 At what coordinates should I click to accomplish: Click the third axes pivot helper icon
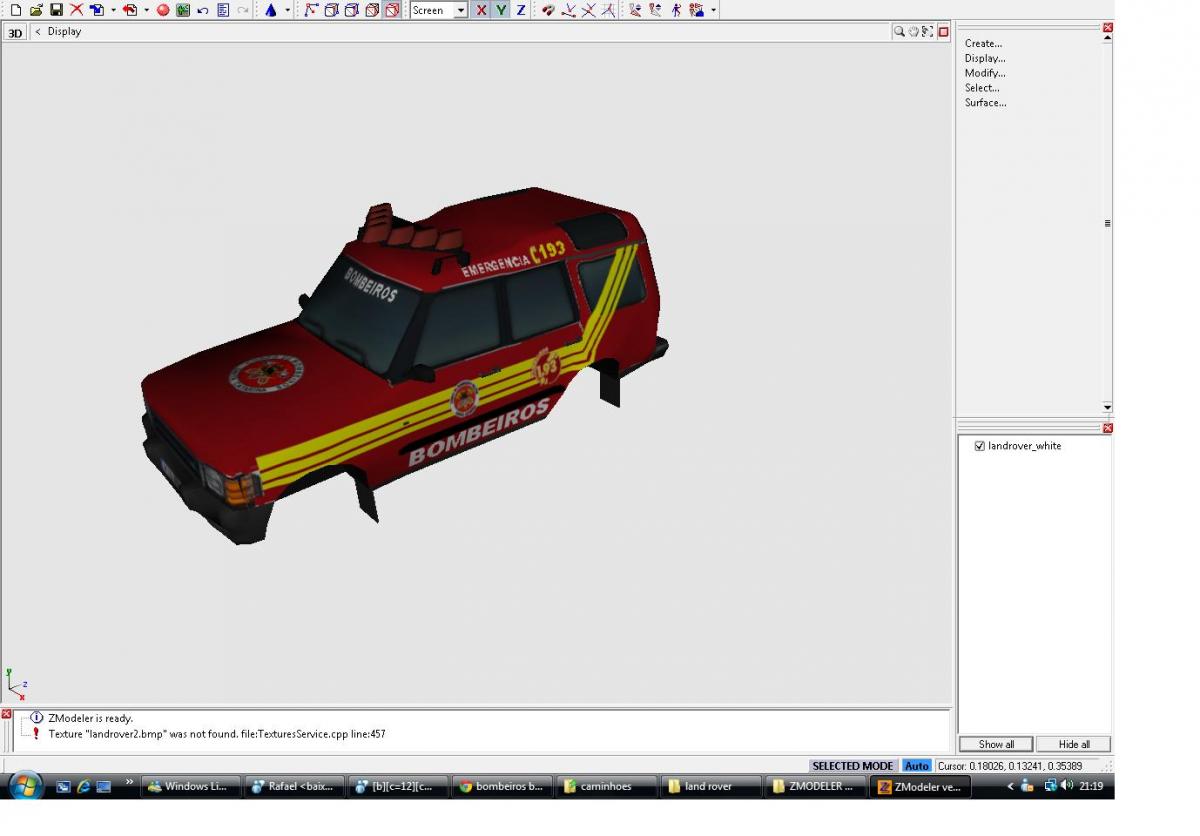coord(608,10)
